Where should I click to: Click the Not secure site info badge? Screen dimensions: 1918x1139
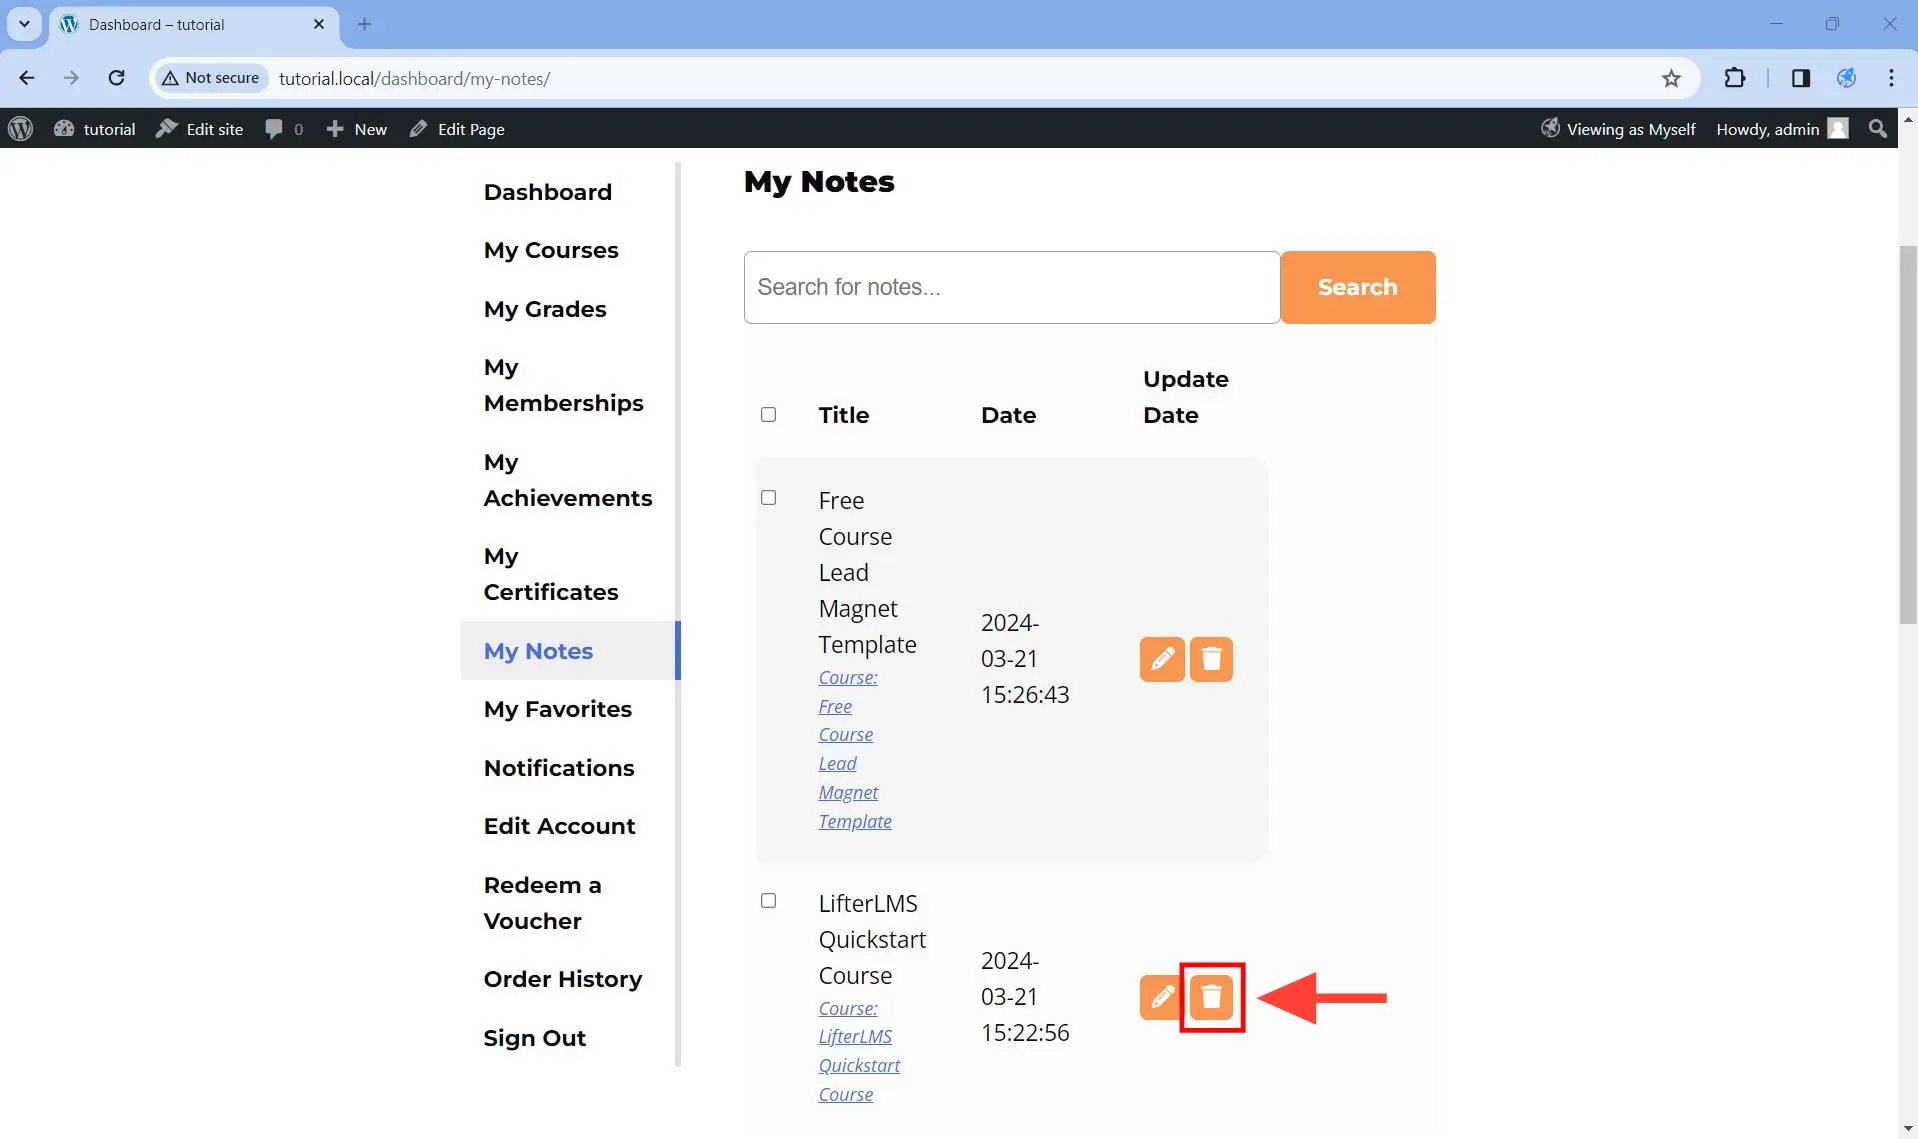point(211,78)
